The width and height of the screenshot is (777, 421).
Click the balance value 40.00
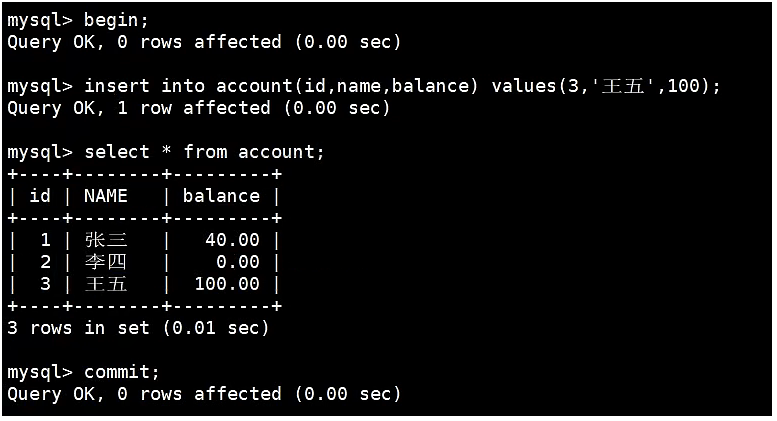pyautogui.click(x=232, y=240)
